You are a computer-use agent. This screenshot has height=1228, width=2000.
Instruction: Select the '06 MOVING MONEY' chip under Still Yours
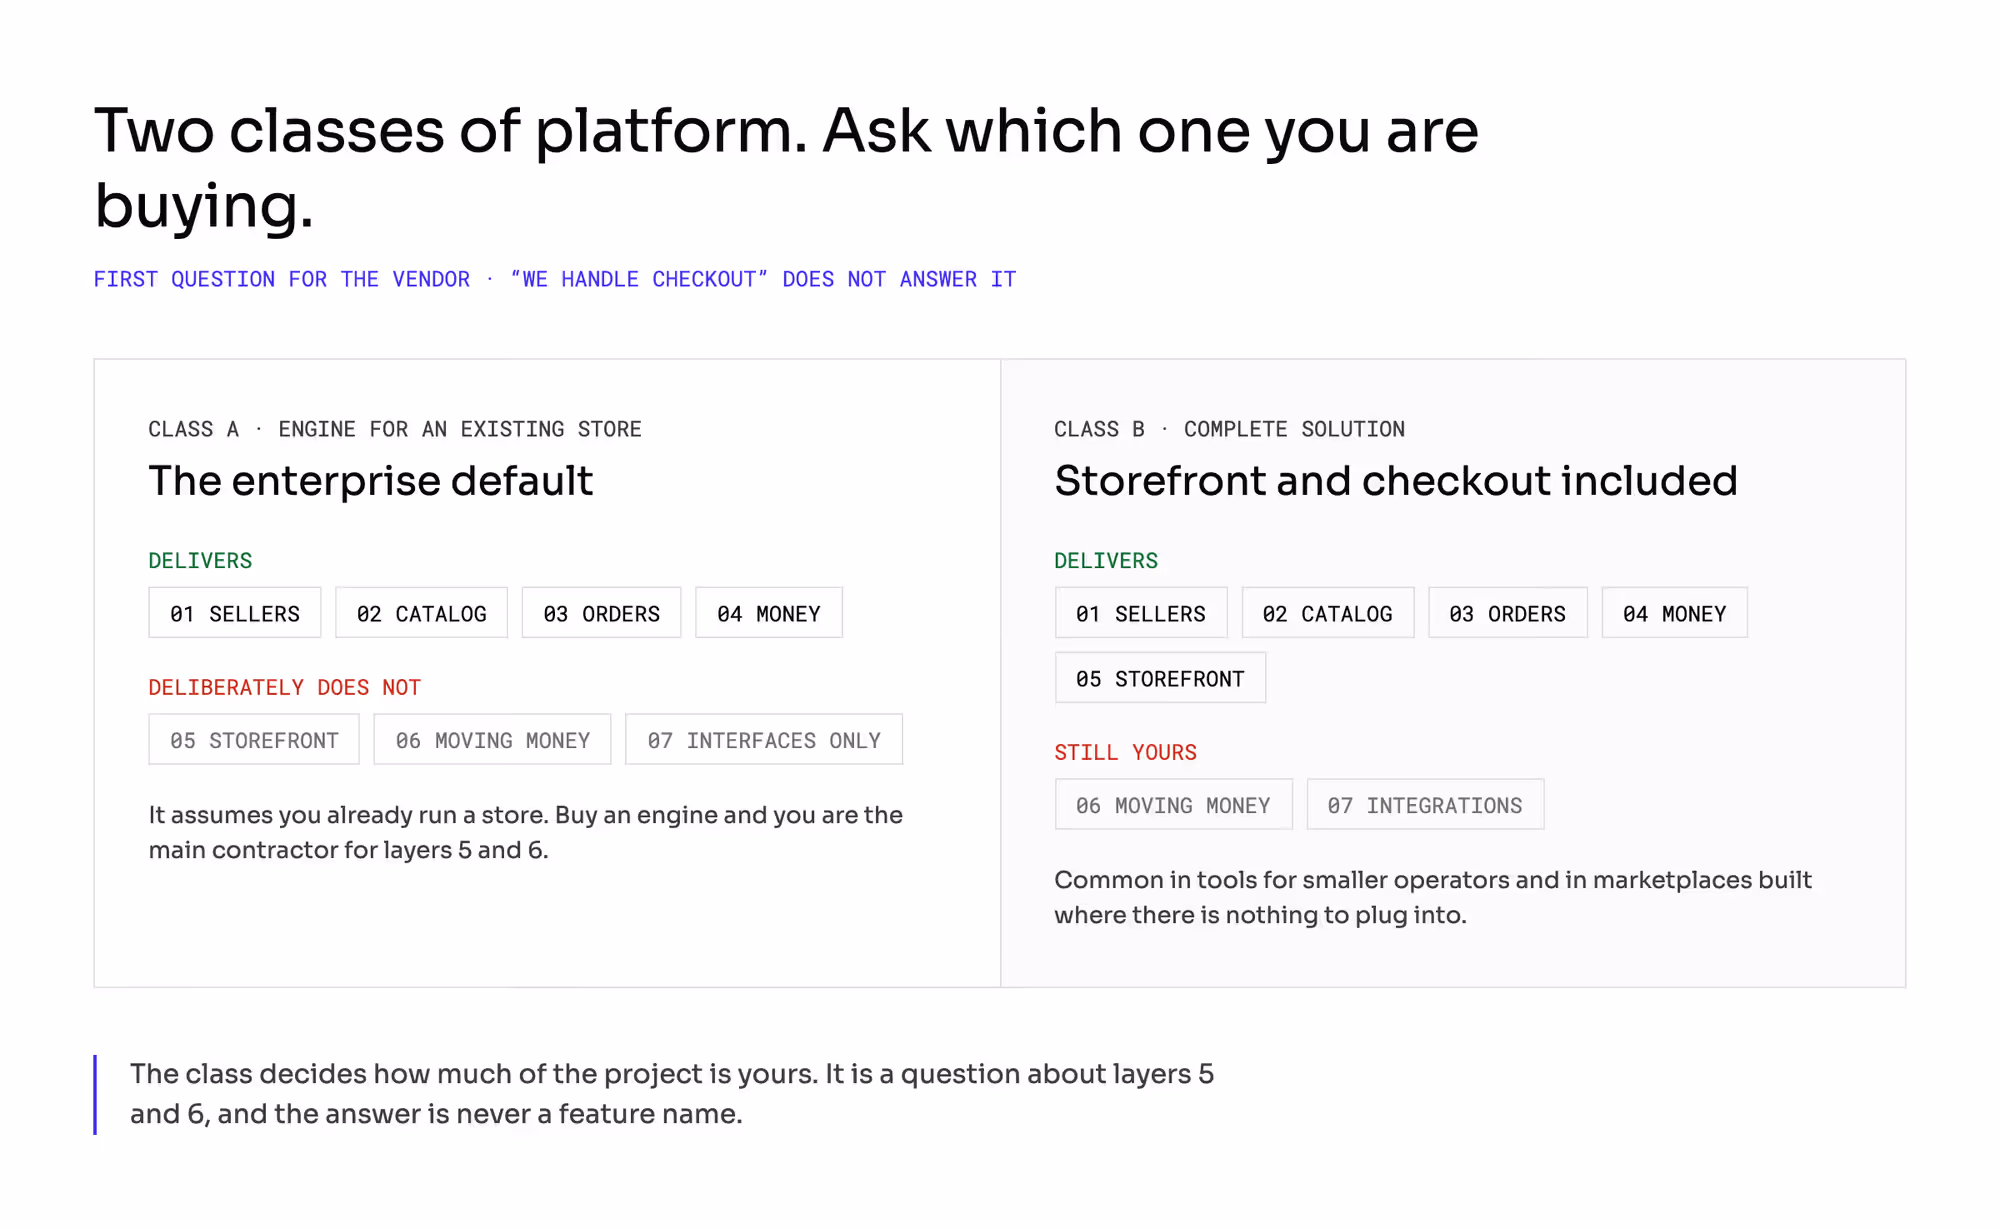1174,805
